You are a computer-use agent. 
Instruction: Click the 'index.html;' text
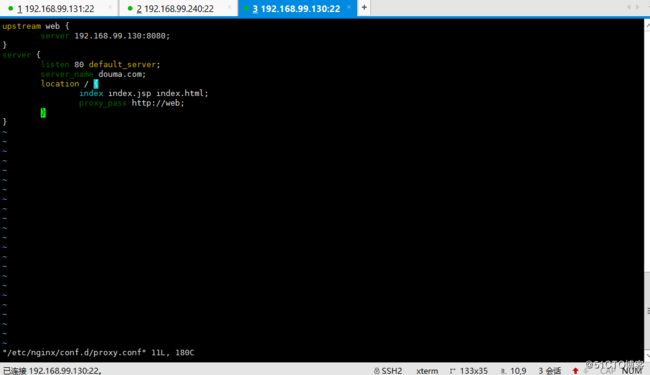point(182,93)
